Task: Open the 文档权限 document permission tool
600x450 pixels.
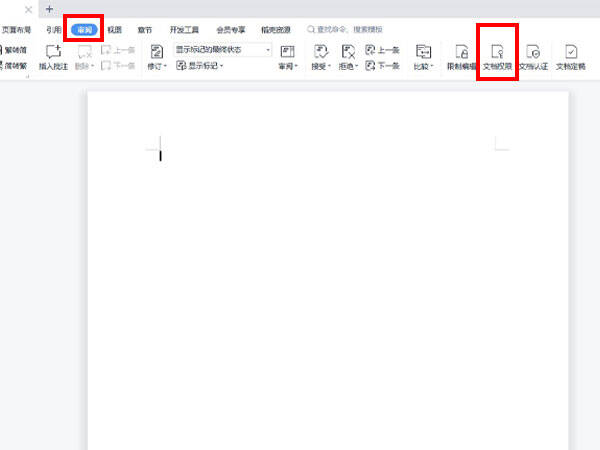Action: click(497, 57)
